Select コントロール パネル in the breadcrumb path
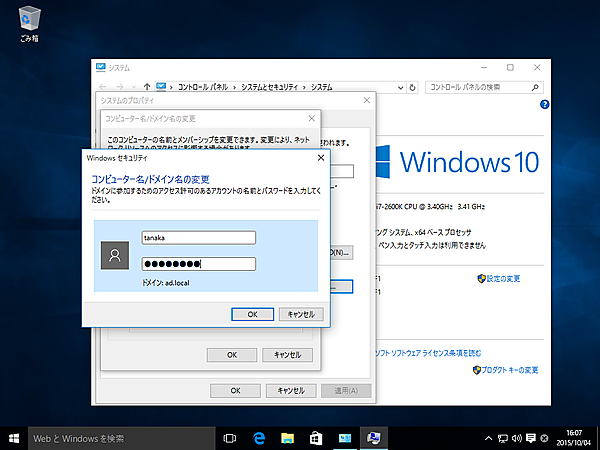 pyautogui.click(x=203, y=87)
